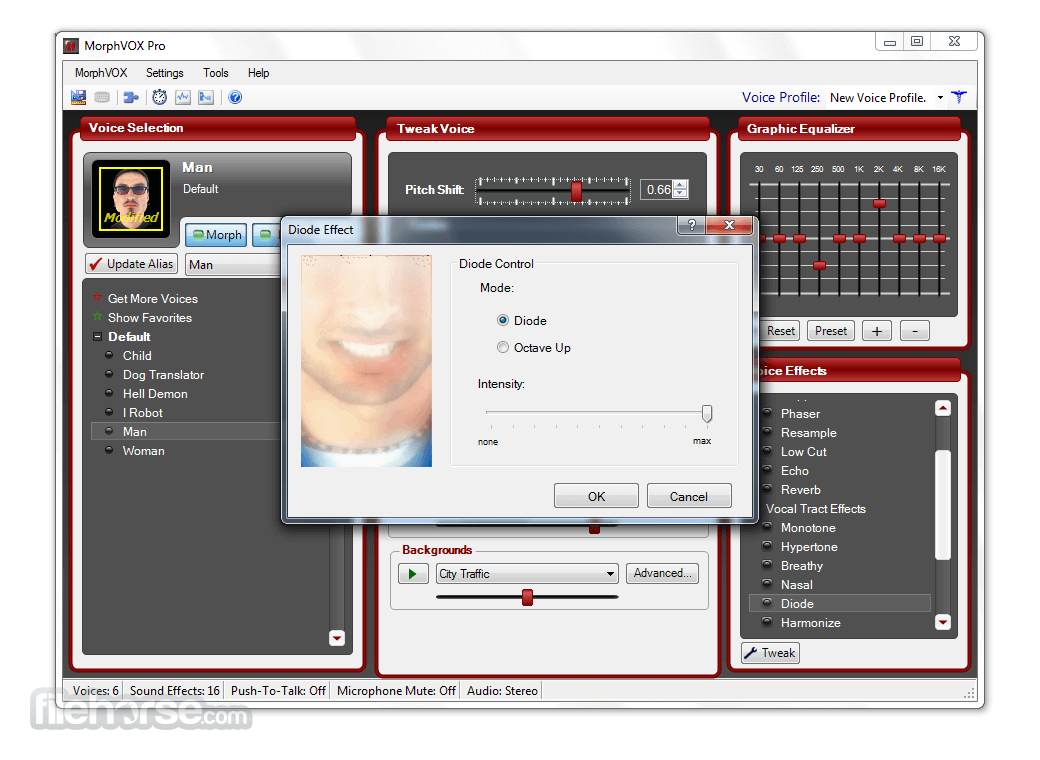Click the Diode Effect dialog help button
Screen dimensions: 1040x760
[x=692, y=225]
